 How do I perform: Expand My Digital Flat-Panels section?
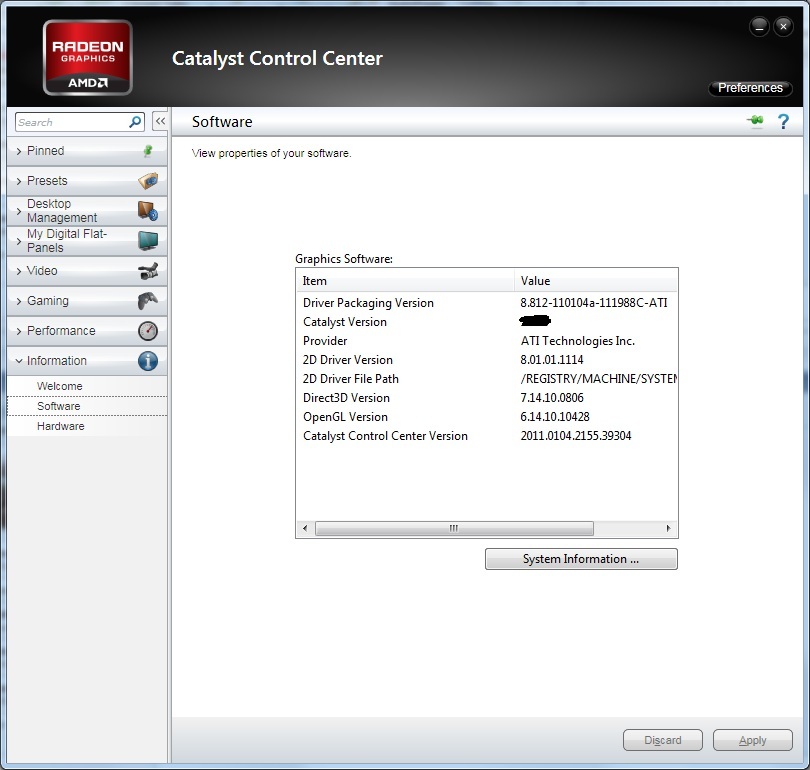pyautogui.click(x=87, y=241)
